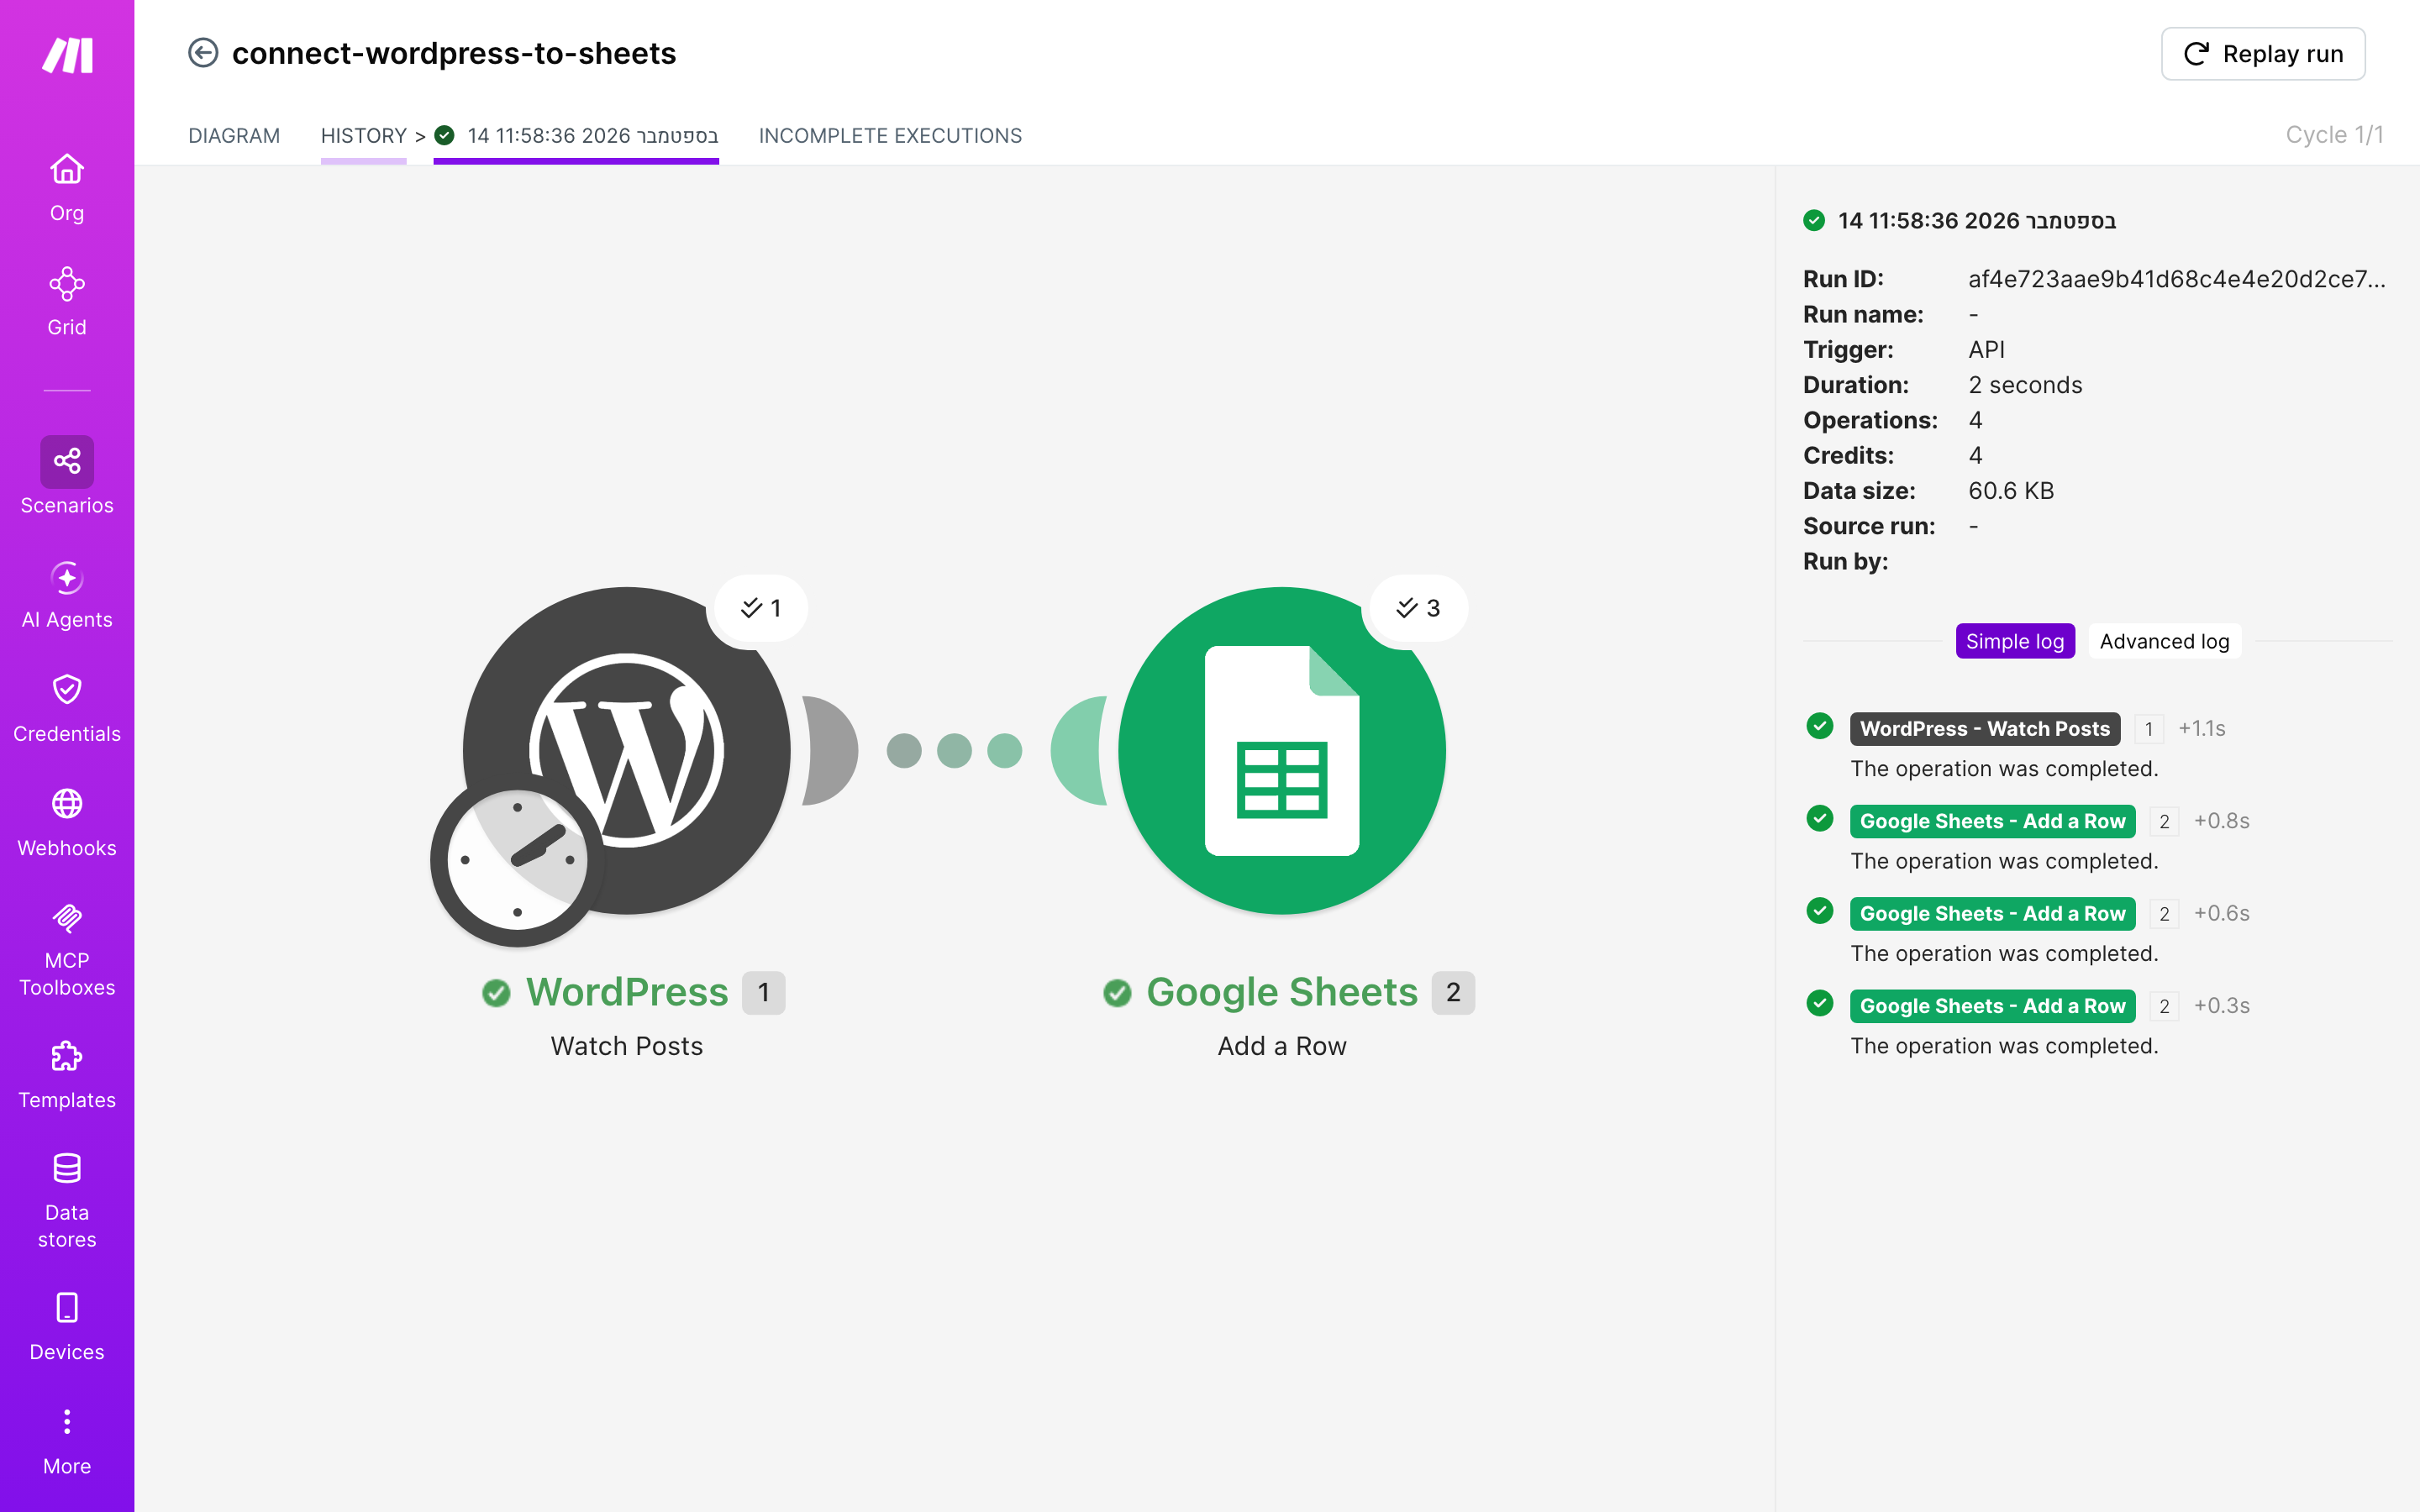
Task: Go to Scenarios
Action: pyautogui.click(x=67, y=477)
